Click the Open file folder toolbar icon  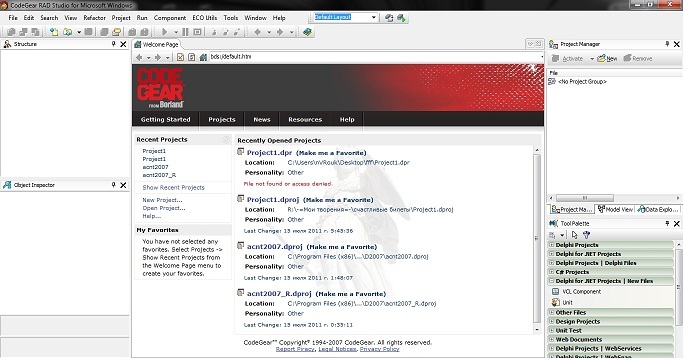coord(68,32)
